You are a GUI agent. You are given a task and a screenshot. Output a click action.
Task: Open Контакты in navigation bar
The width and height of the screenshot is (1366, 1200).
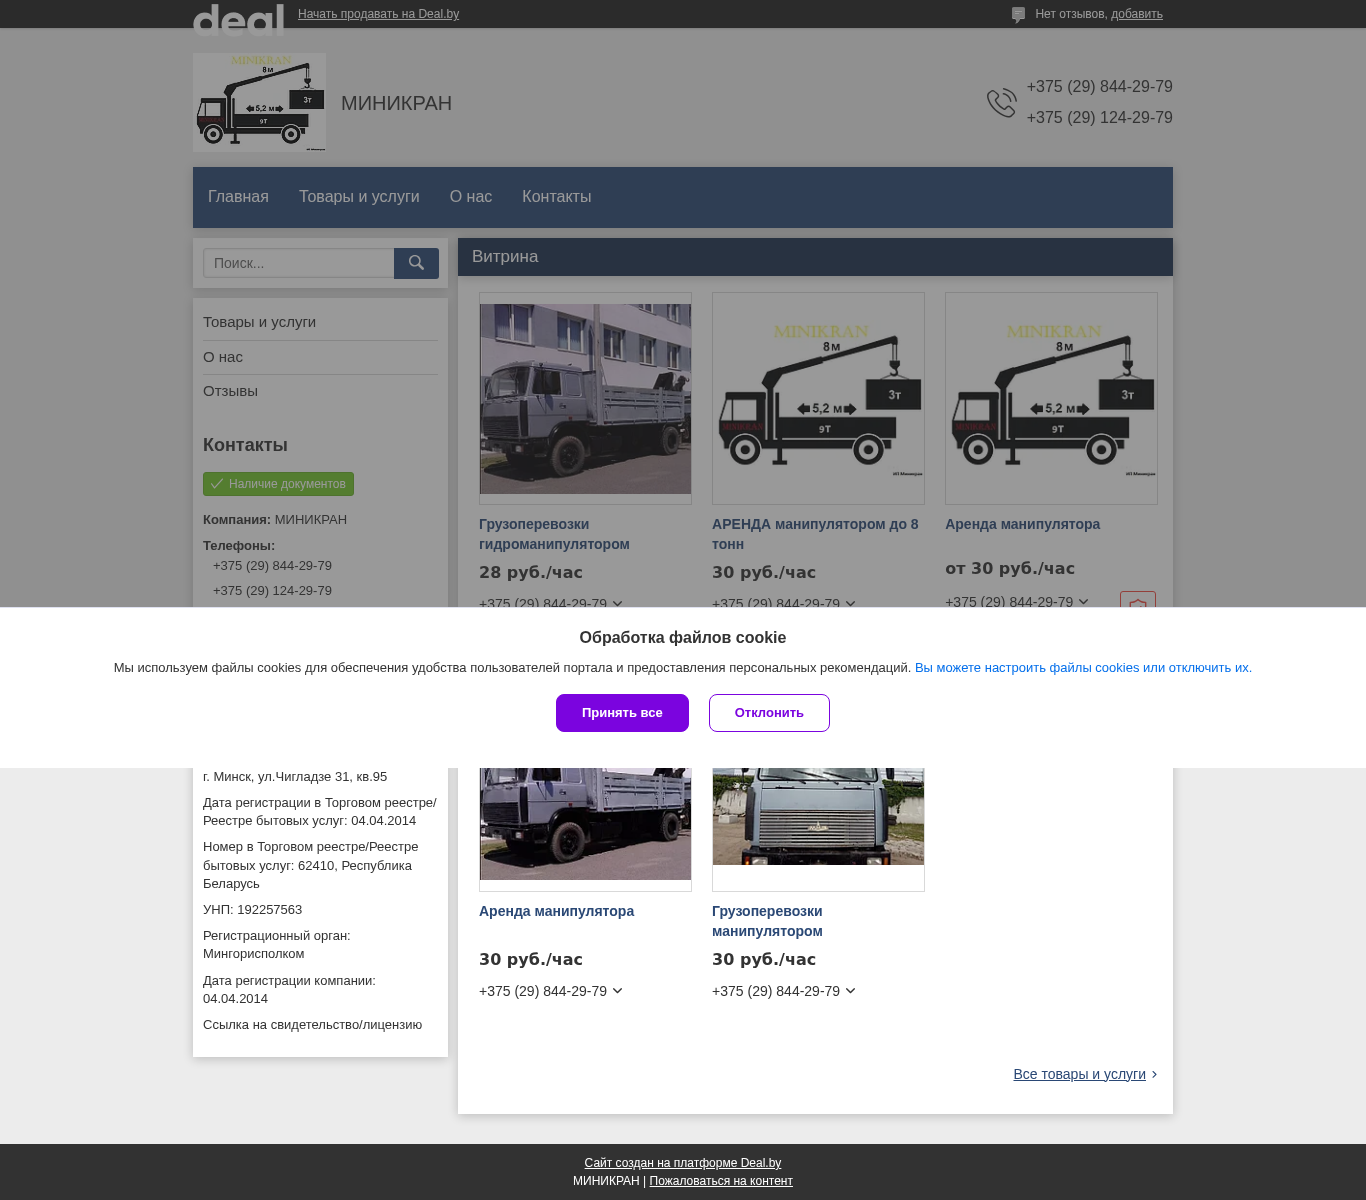(557, 197)
